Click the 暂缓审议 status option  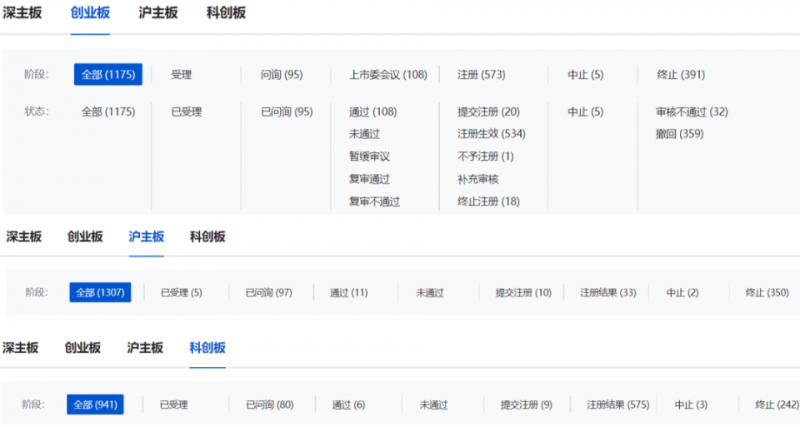coord(369,157)
